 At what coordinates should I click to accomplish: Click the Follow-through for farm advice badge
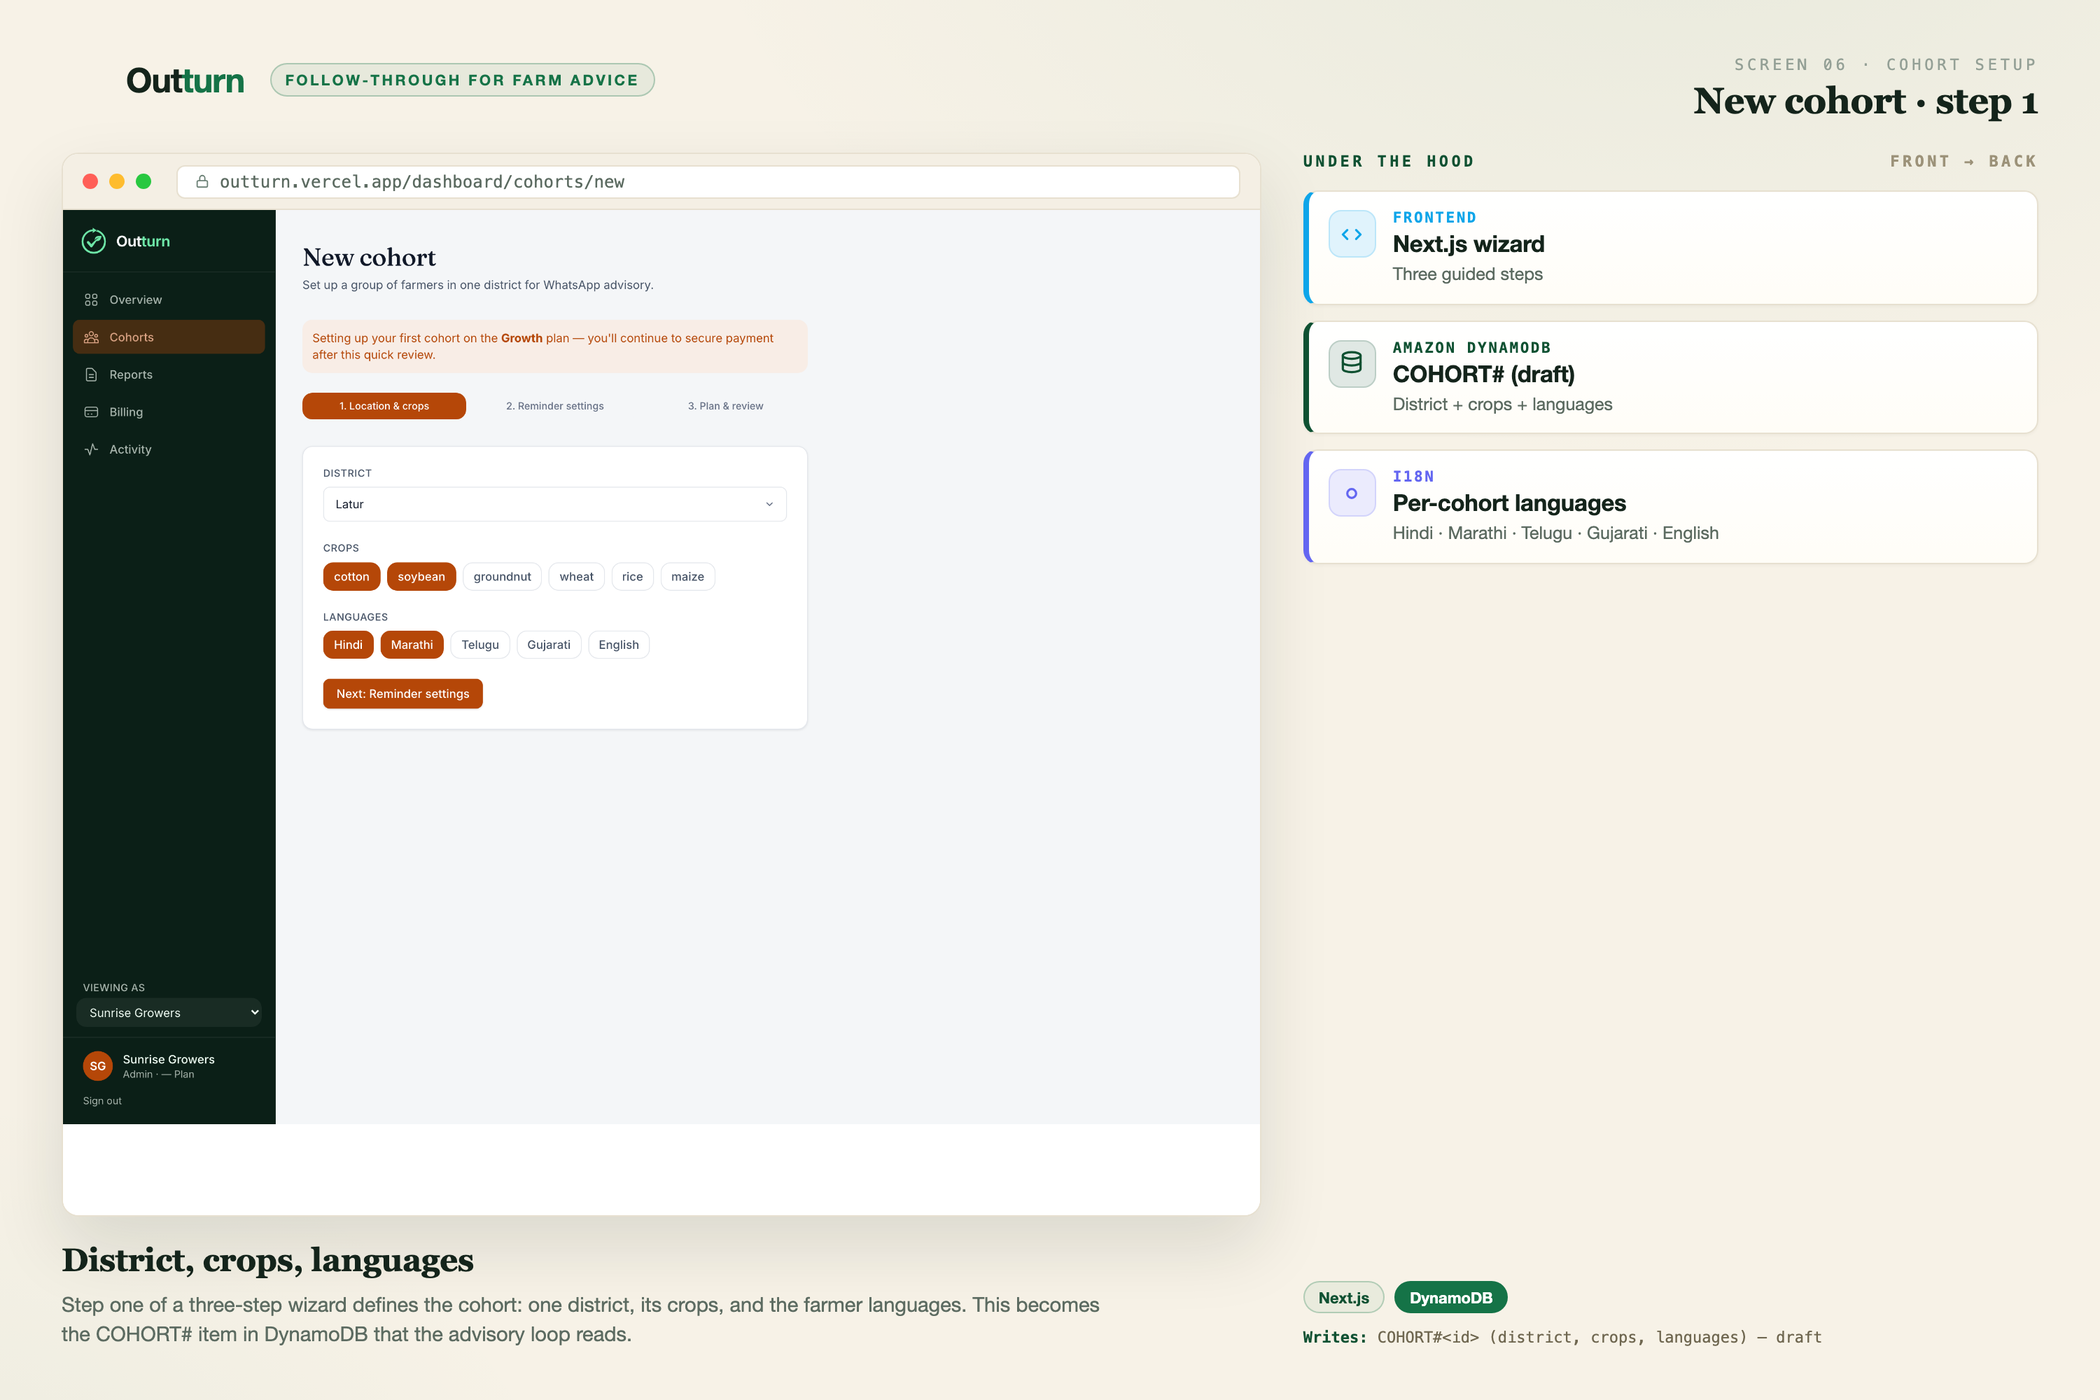click(x=462, y=80)
